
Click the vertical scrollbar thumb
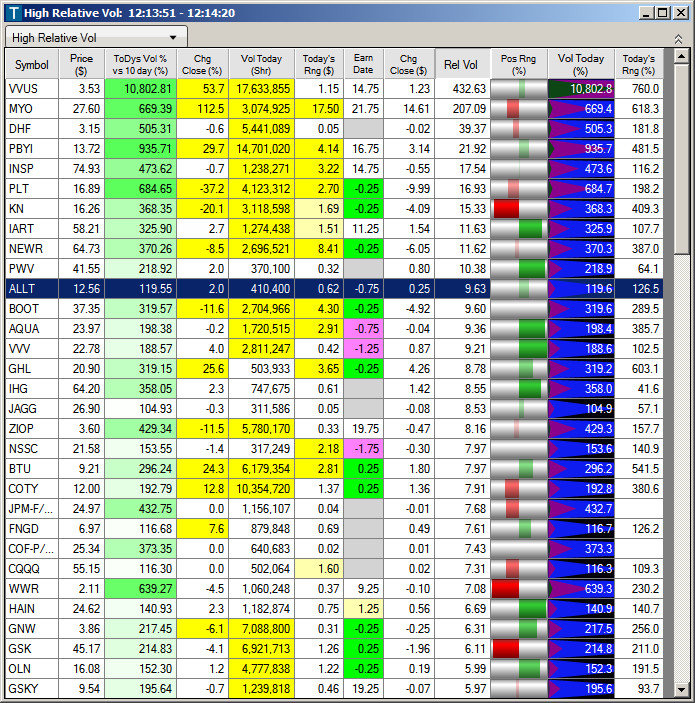[x=682, y=159]
